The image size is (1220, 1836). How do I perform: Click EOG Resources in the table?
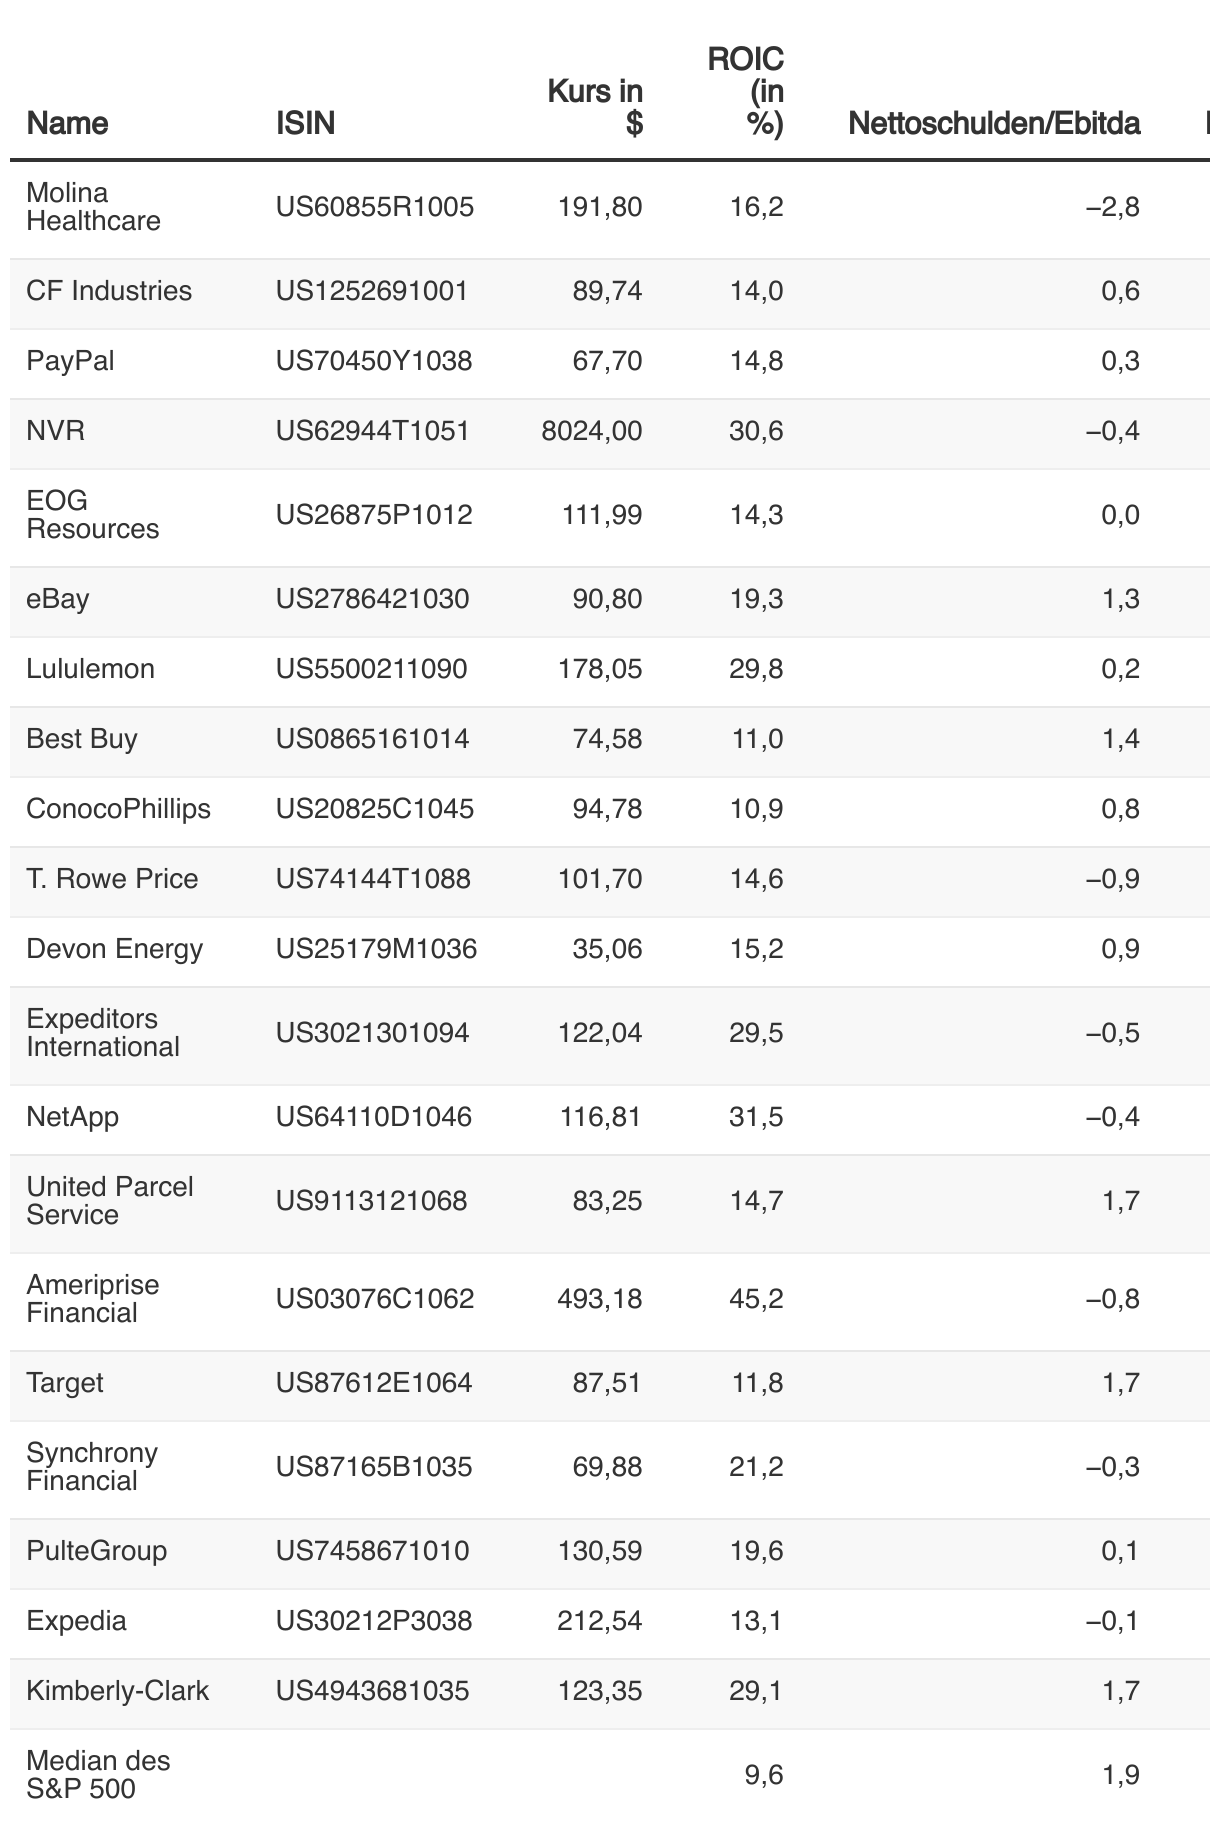pyautogui.click(x=92, y=515)
